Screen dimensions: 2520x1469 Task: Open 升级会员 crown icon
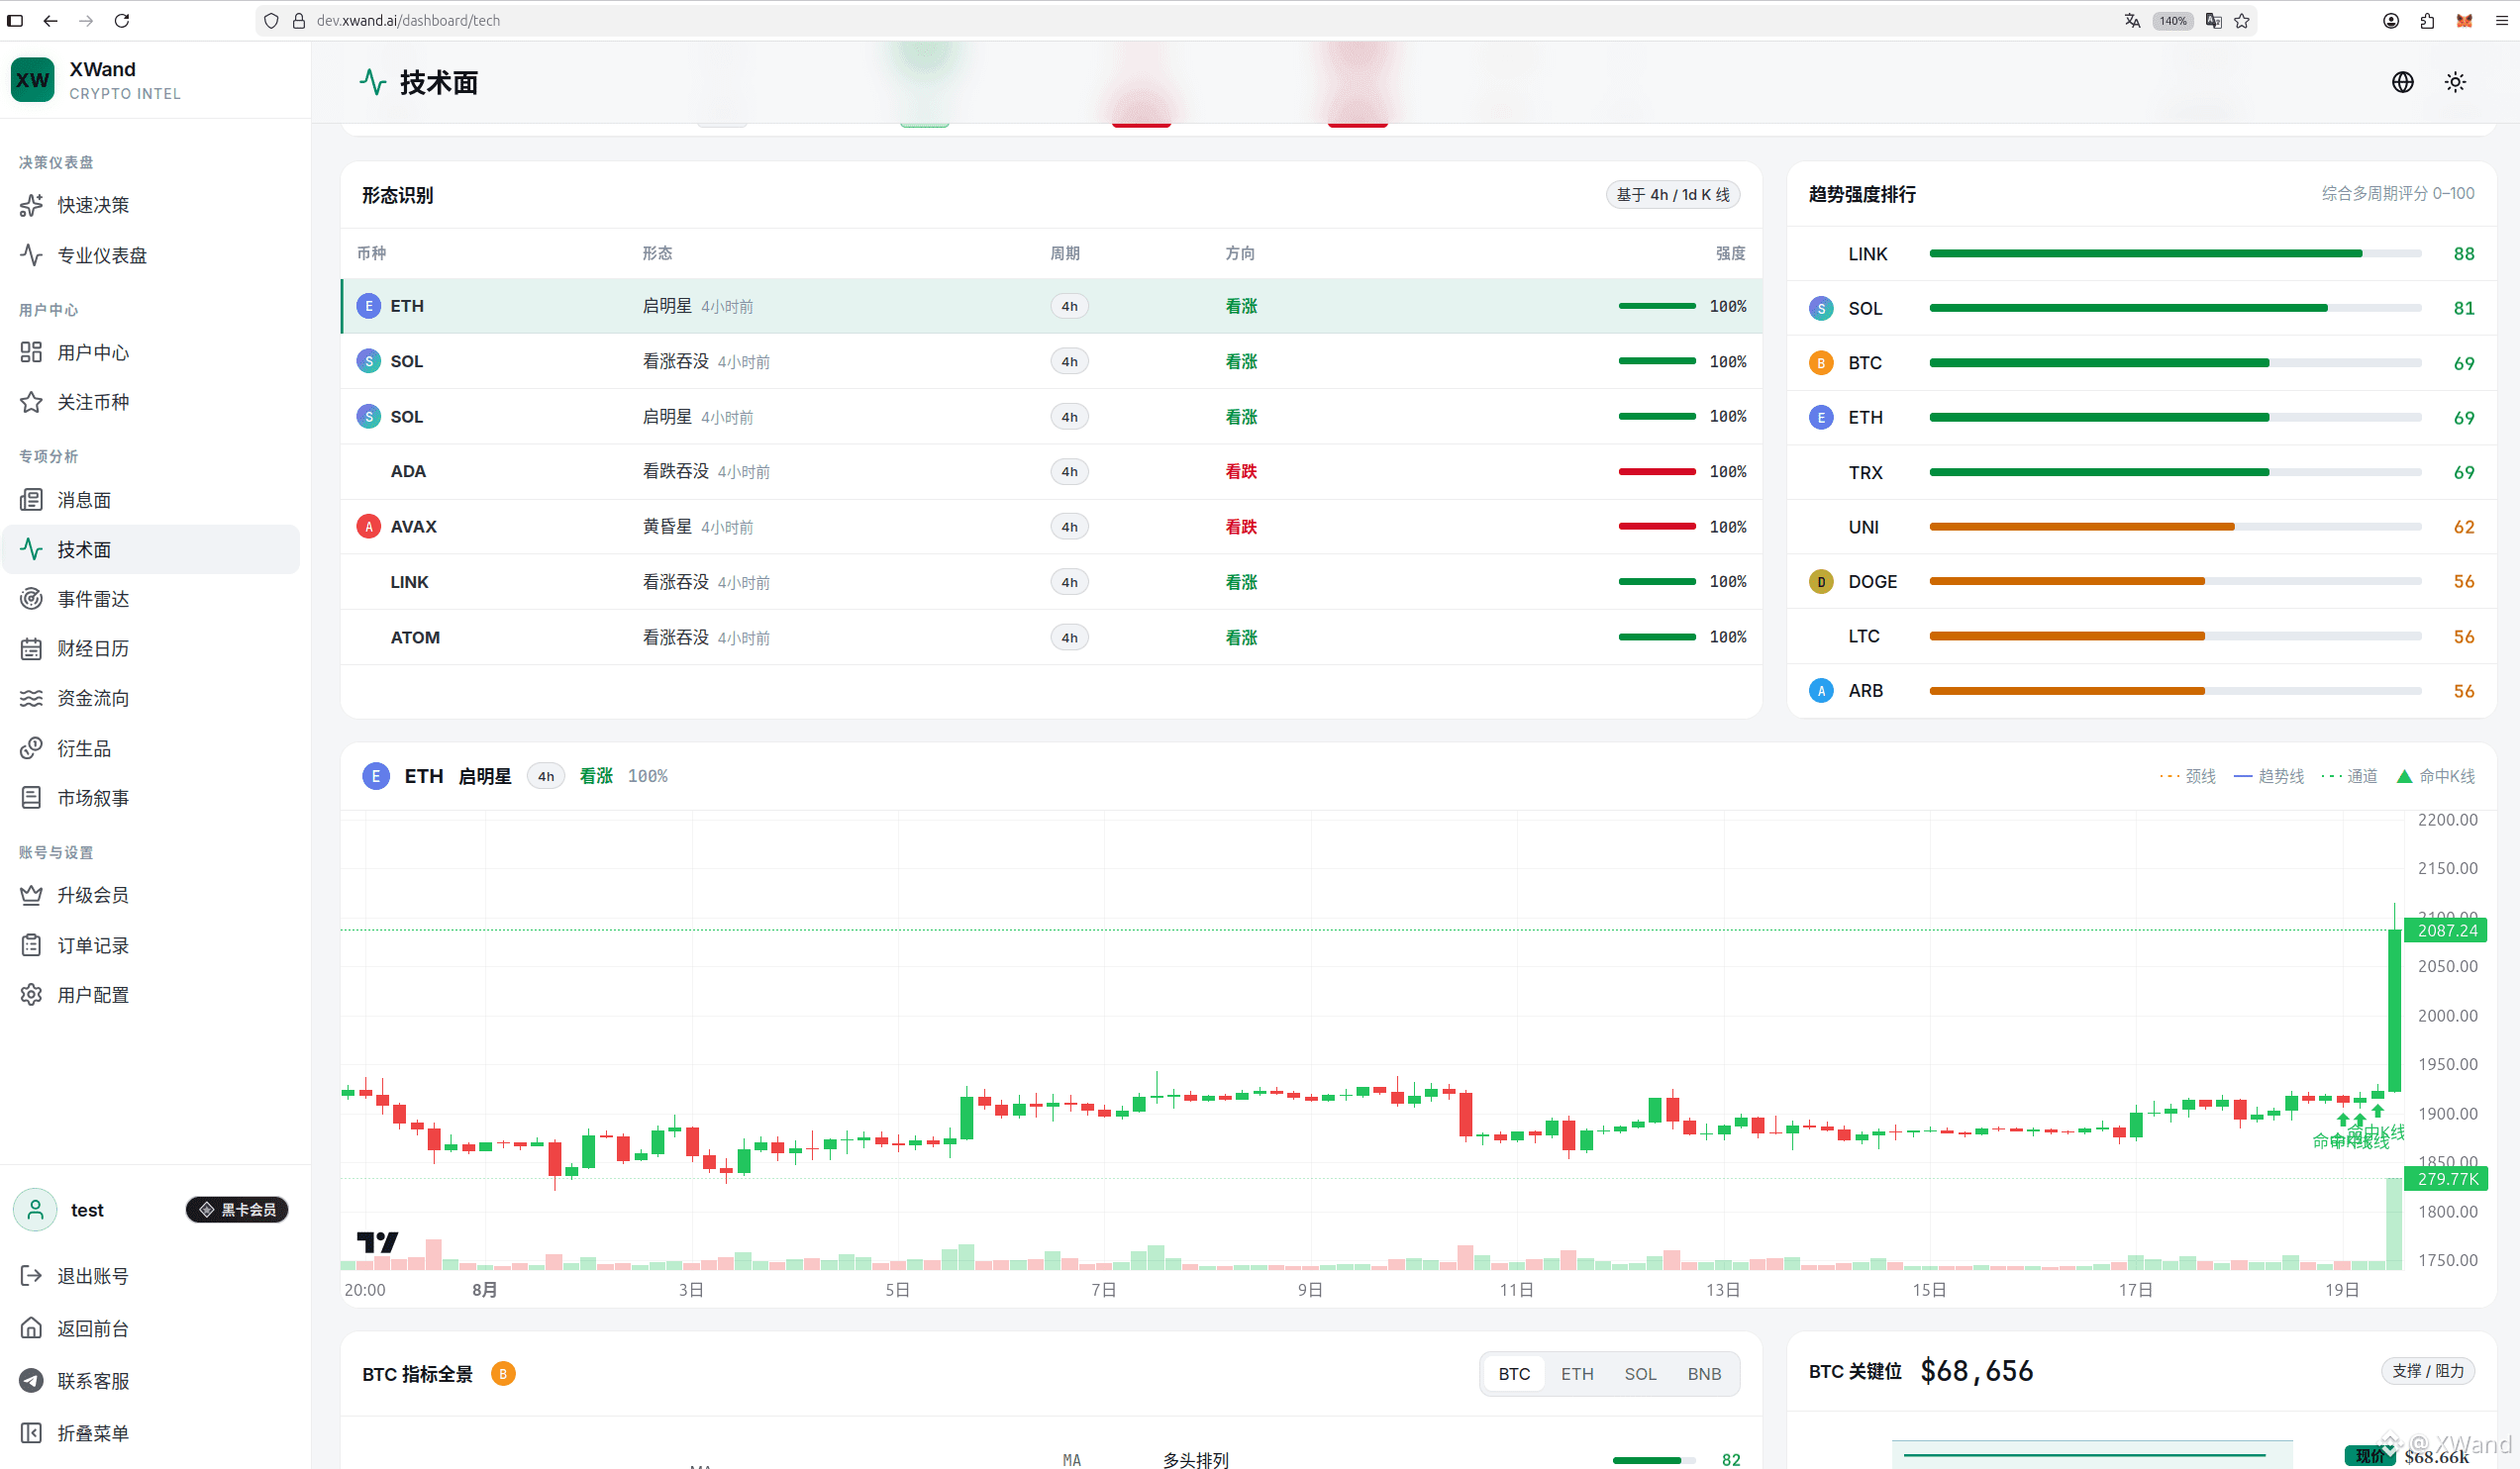[31, 895]
